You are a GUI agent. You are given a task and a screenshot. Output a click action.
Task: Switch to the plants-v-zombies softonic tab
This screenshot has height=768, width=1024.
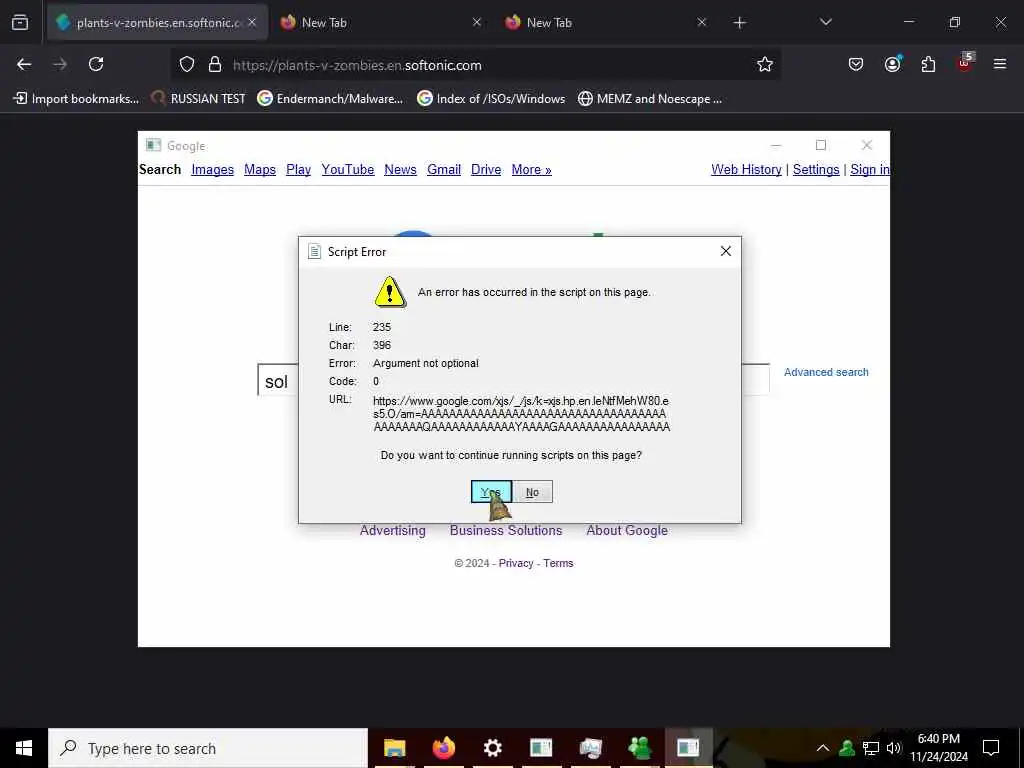(x=157, y=23)
